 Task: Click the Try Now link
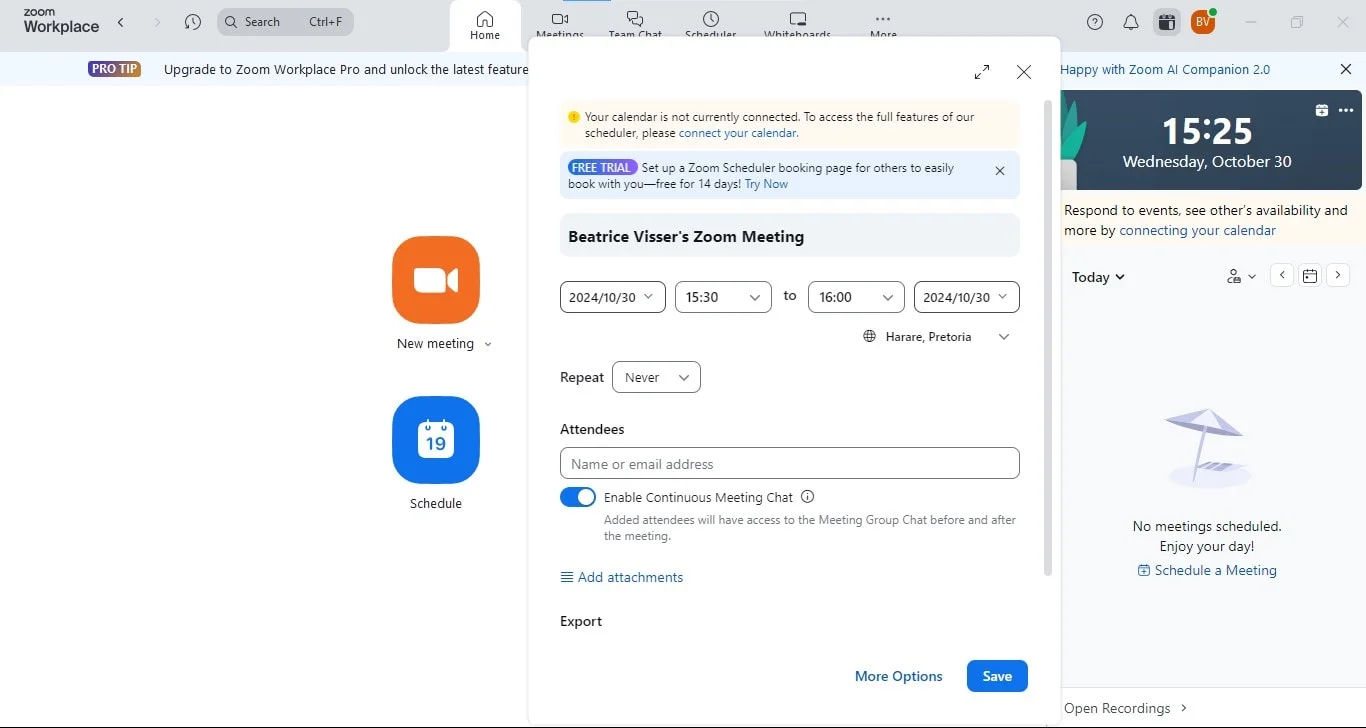point(766,184)
